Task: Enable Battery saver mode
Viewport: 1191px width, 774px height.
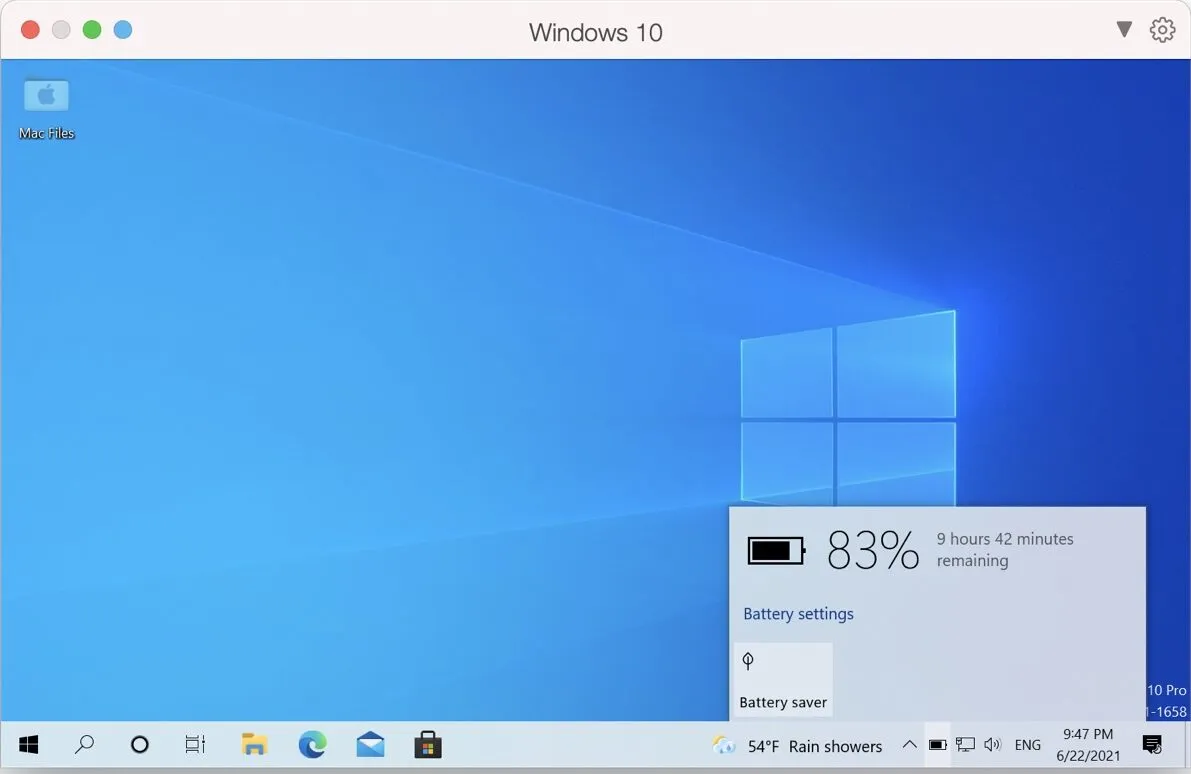Action: (x=783, y=679)
